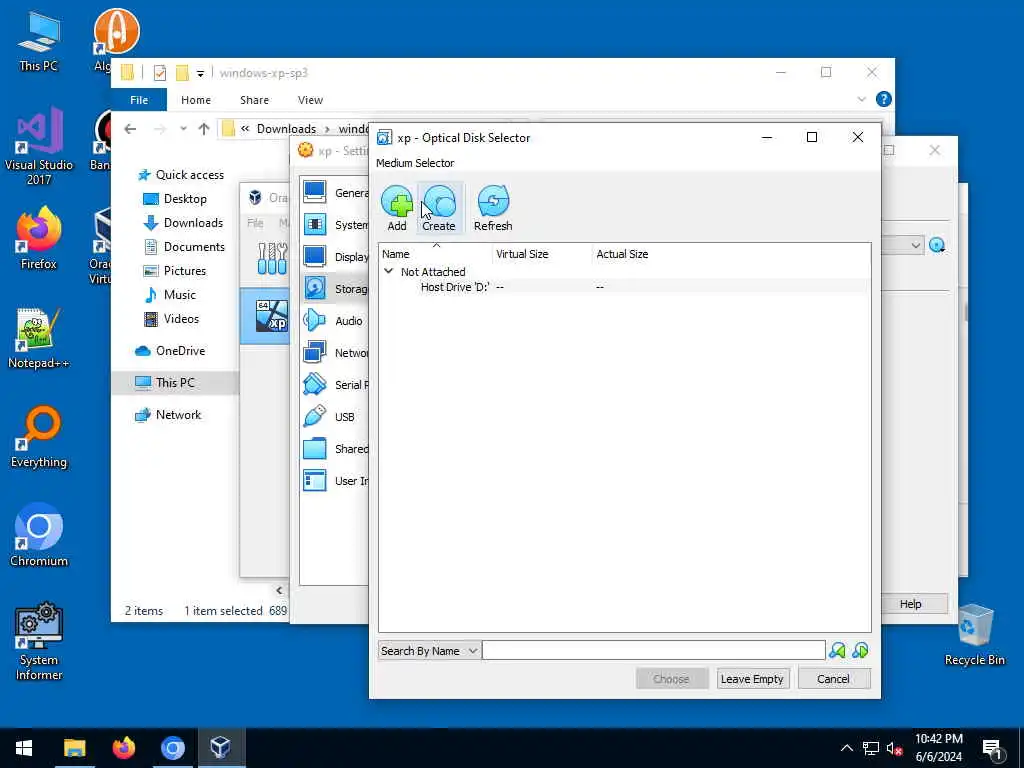Go back in File Explorer
This screenshot has width=1024, height=768.
pos(130,129)
